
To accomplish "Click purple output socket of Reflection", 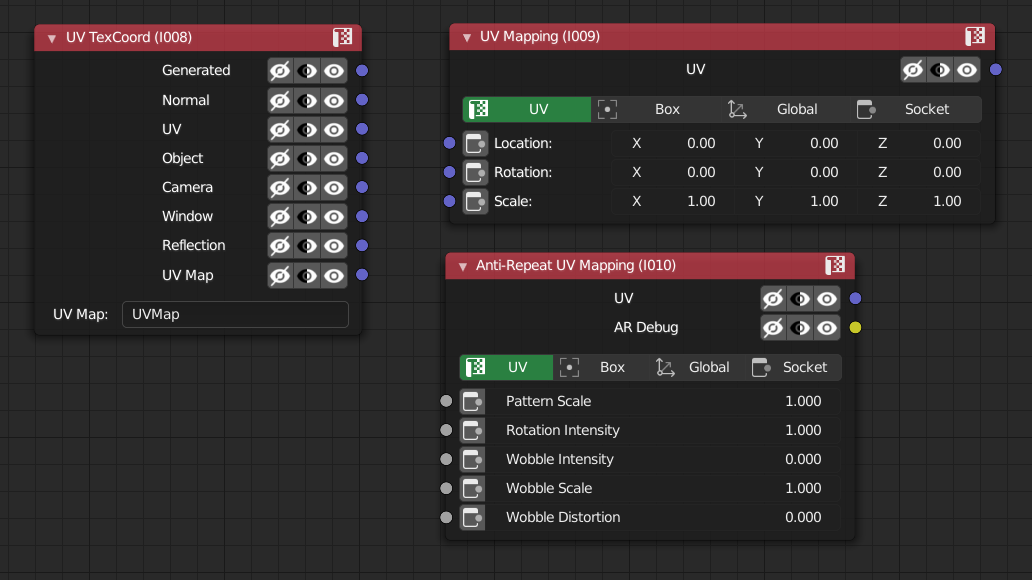I will point(362,245).
